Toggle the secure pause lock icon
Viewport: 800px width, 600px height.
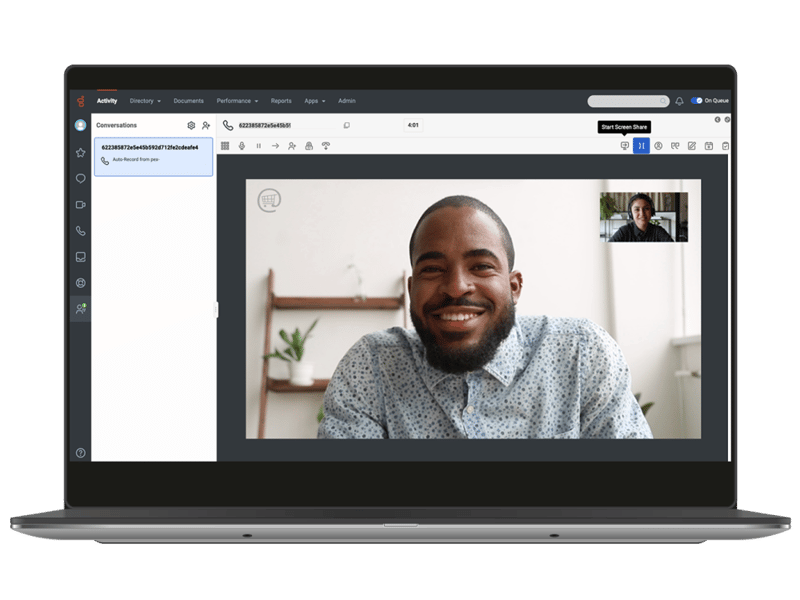click(x=309, y=146)
